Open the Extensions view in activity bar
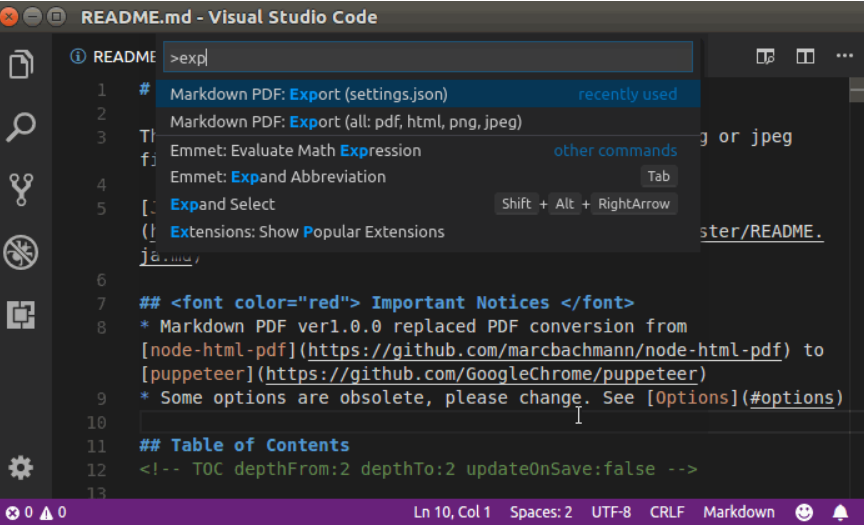Image resolution: width=864 pixels, height=527 pixels. pos(21,315)
